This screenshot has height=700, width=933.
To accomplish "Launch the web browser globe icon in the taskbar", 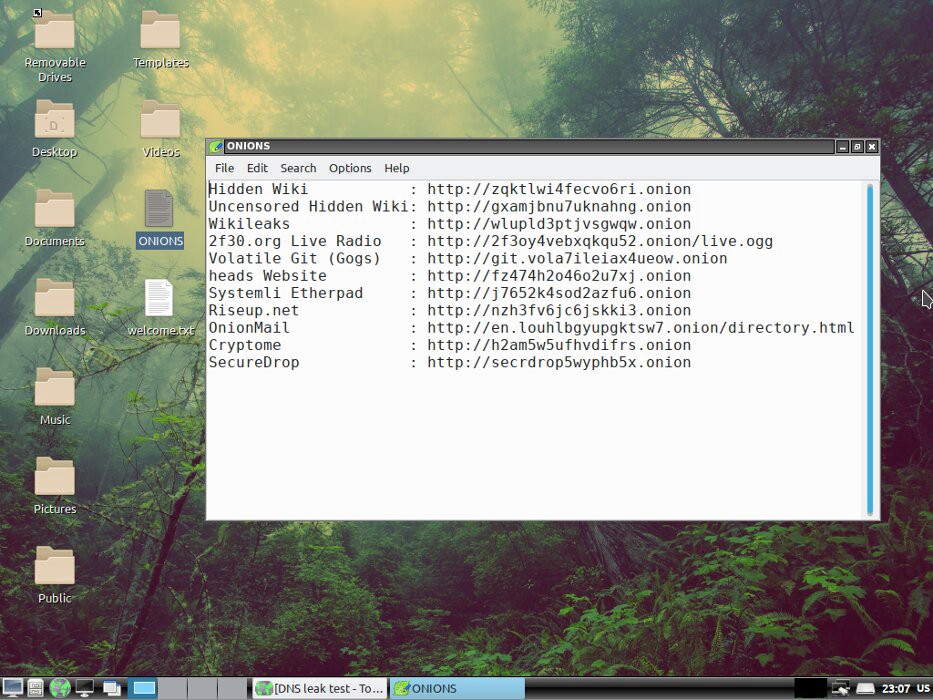I will point(60,688).
